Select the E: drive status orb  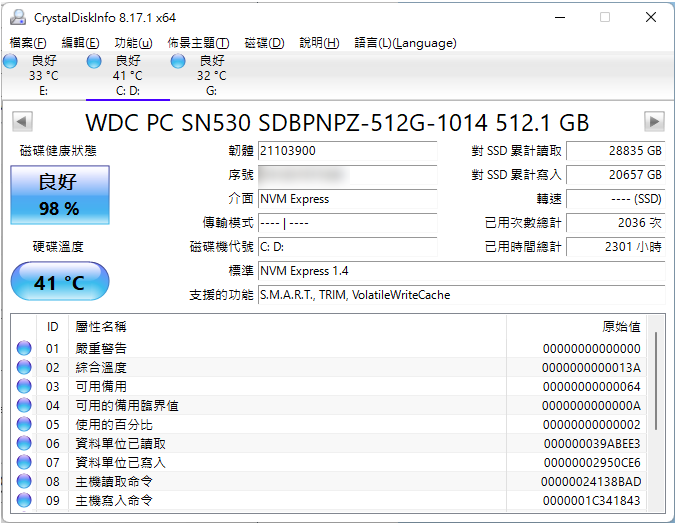pyautogui.click(x=10, y=61)
